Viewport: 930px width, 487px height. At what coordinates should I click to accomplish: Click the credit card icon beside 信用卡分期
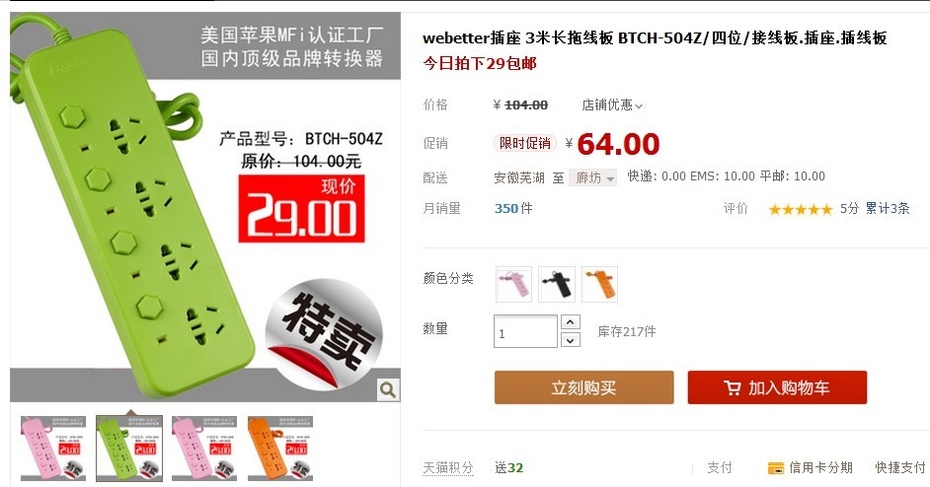776,468
